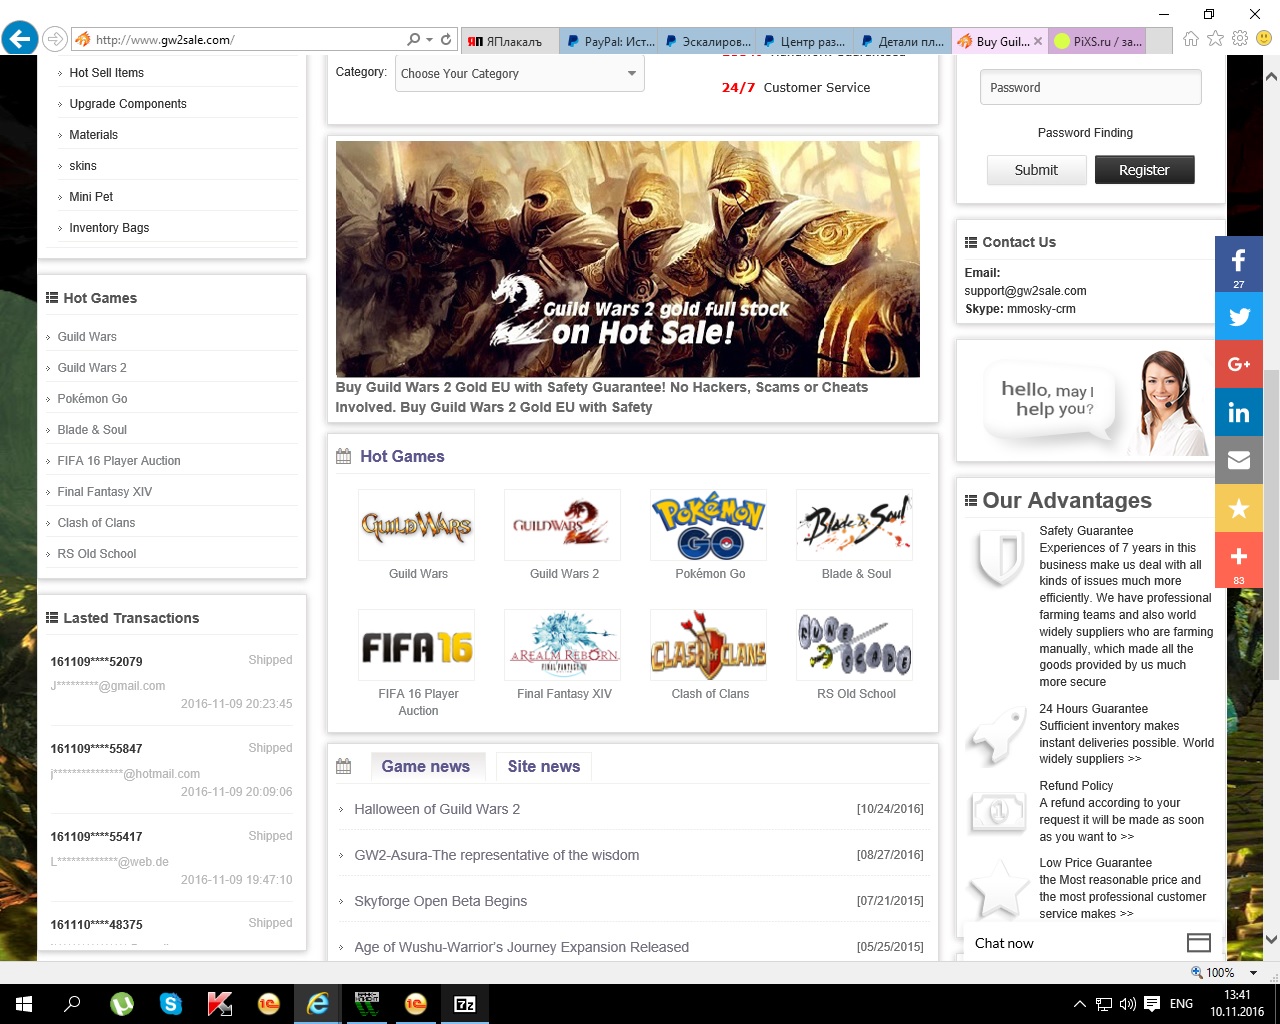Open the Favorites star icon
Image resolution: width=1280 pixels, height=1024 pixels.
tap(1215, 39)
